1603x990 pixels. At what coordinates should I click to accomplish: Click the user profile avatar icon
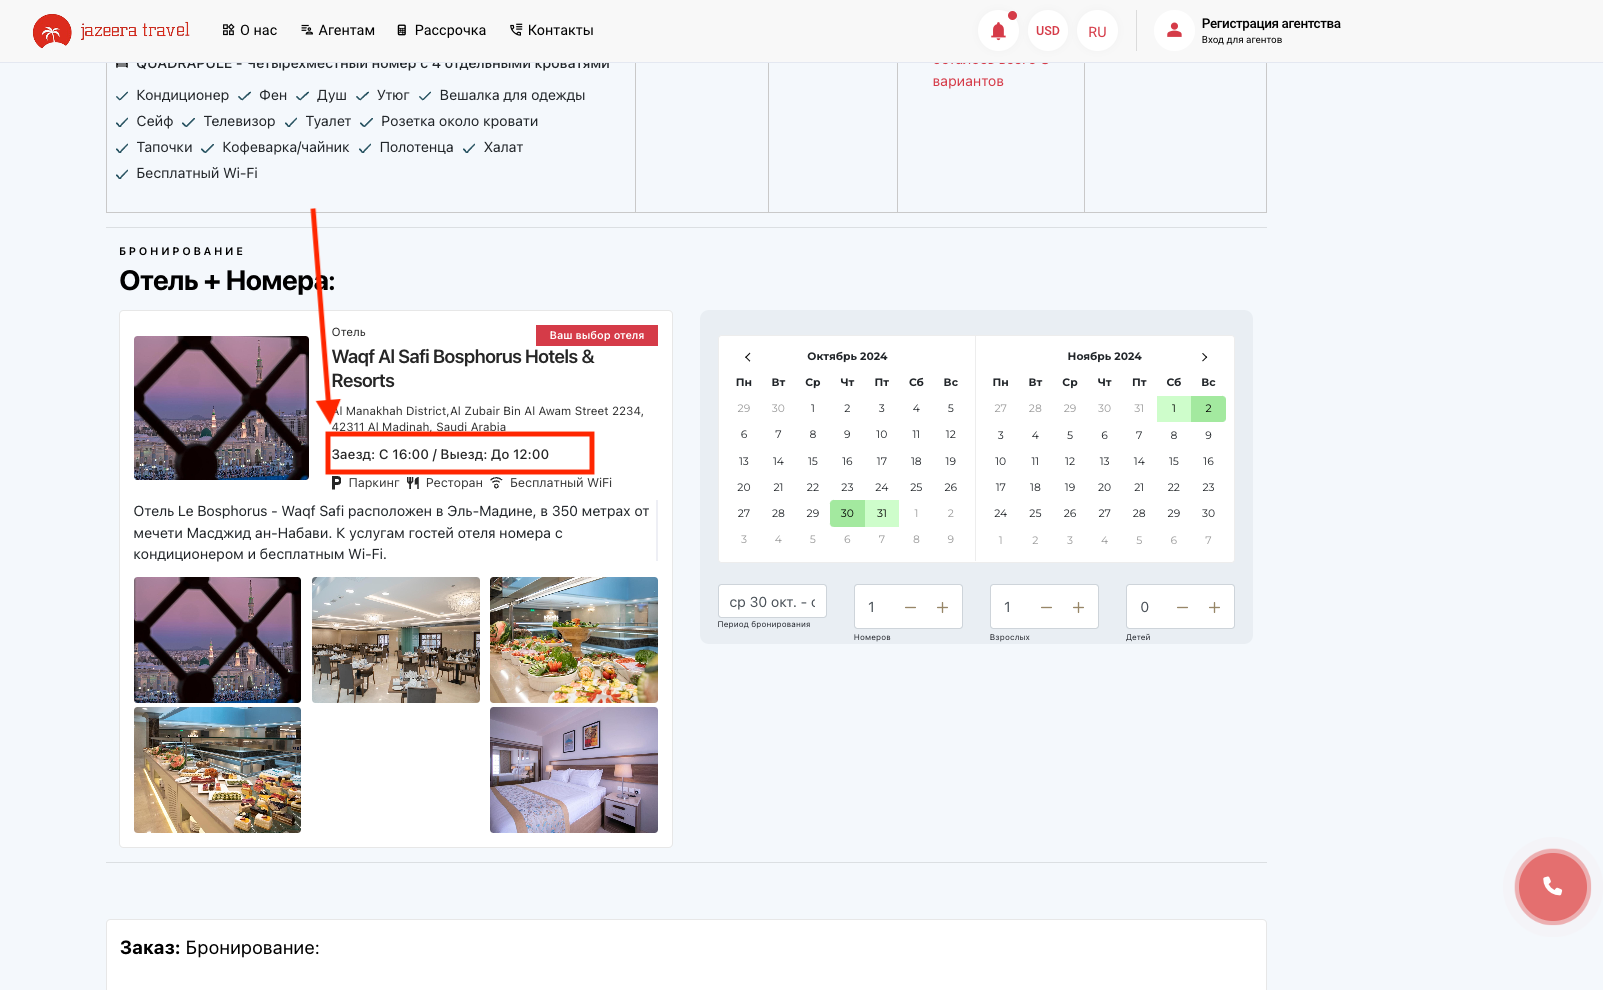coord(1174,31)
